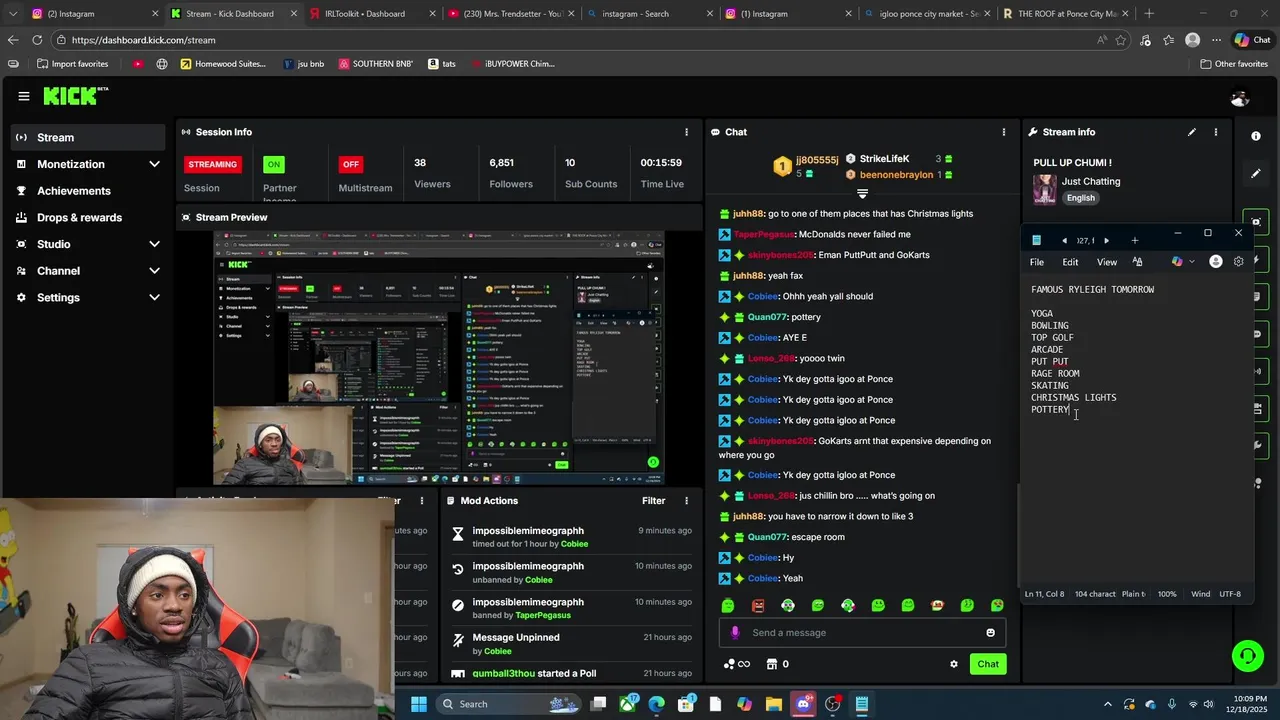1280x720 pixels.
Task: Open chat settings gear
Action: click(x=954, y=664)
